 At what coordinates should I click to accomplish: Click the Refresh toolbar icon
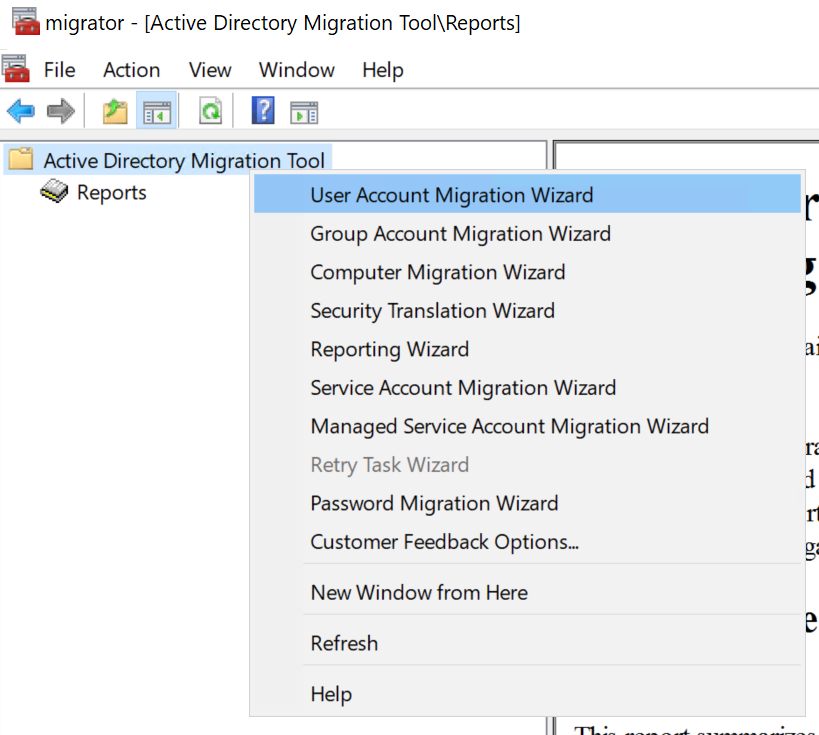[x=210, y=111]
